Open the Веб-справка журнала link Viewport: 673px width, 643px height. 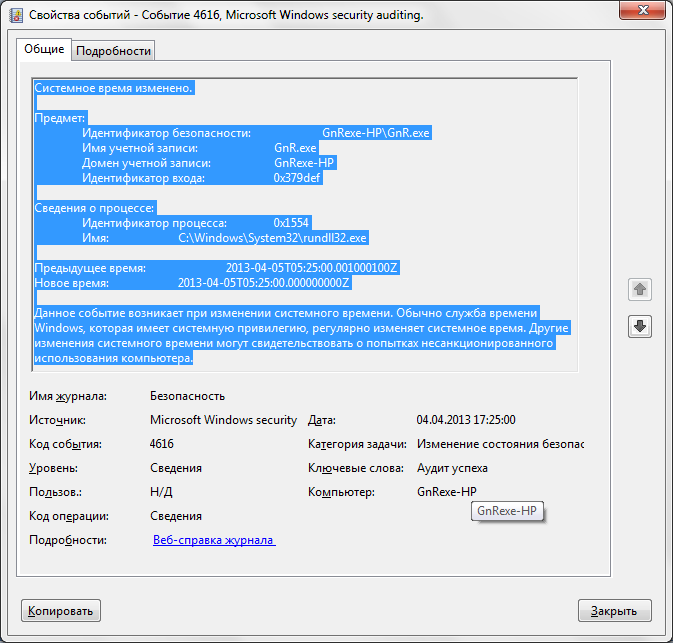pos(214,540)
